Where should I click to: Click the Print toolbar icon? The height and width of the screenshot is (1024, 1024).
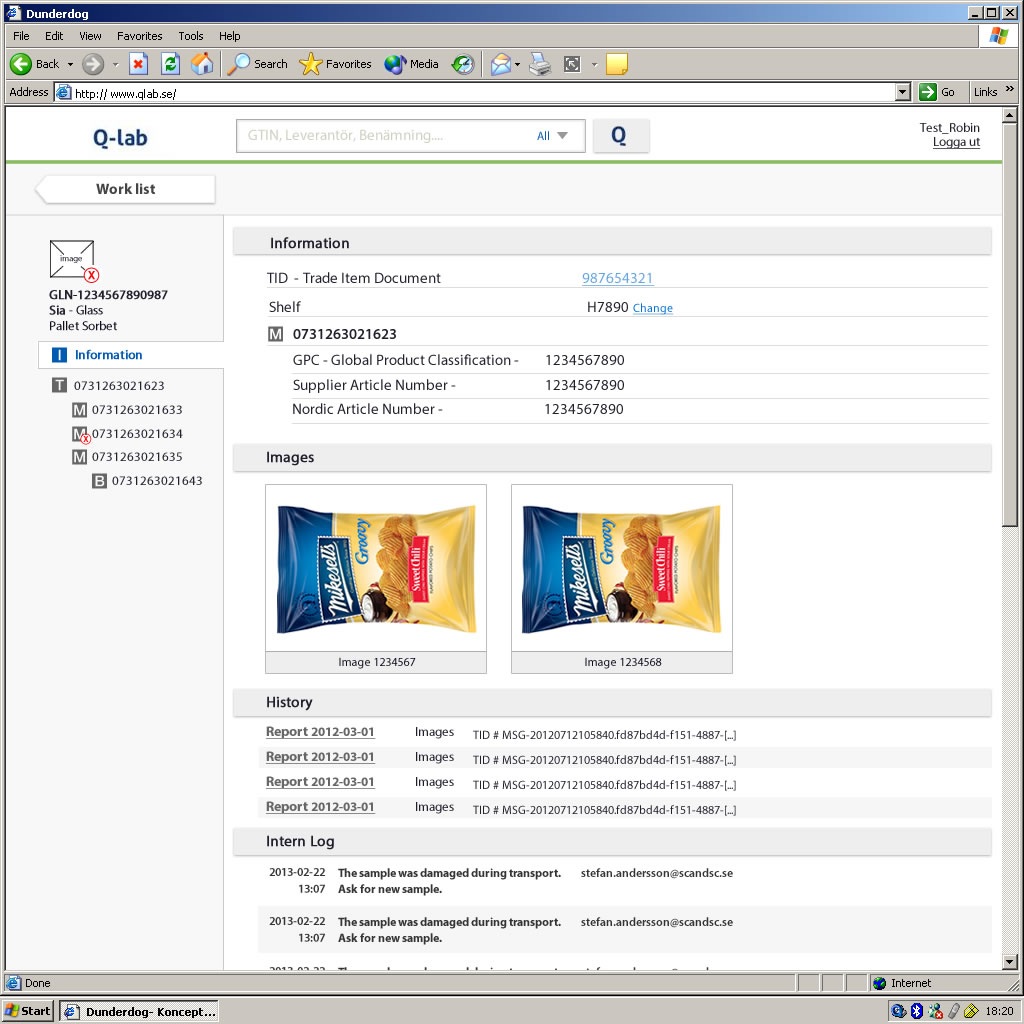pyautogui.click(x=540, y=64)
